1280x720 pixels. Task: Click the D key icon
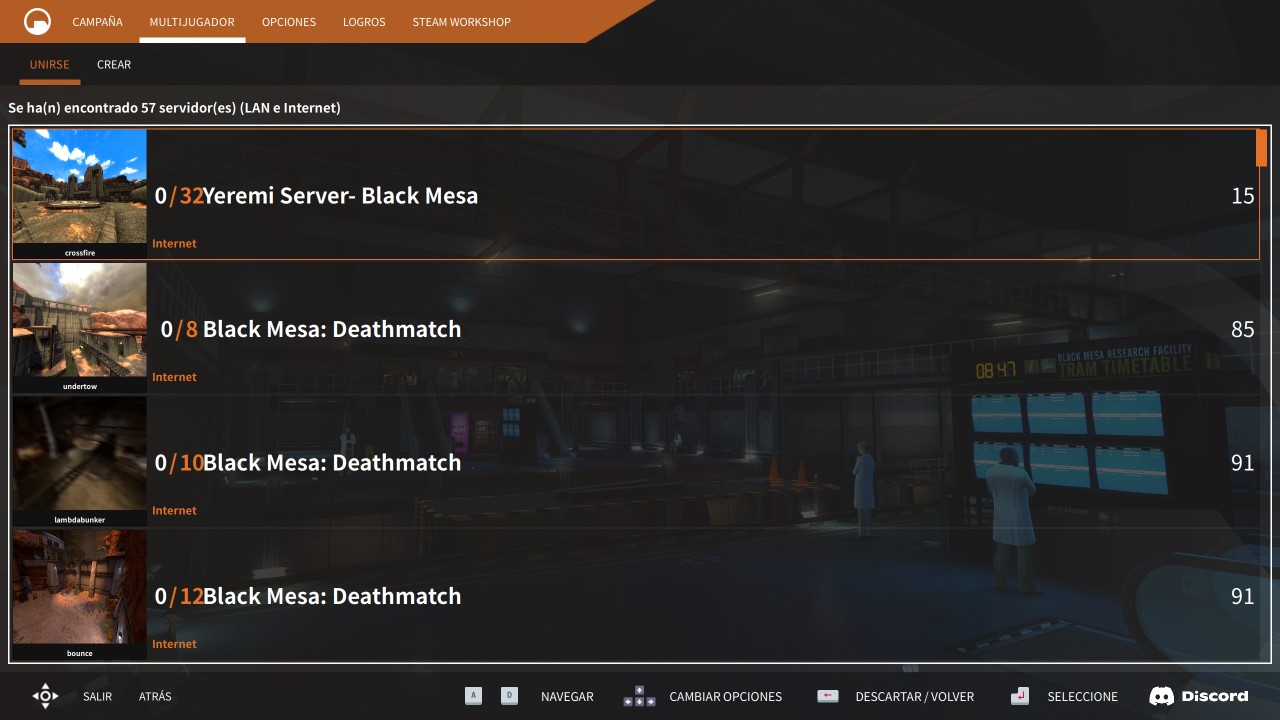(x=510, y=696)
